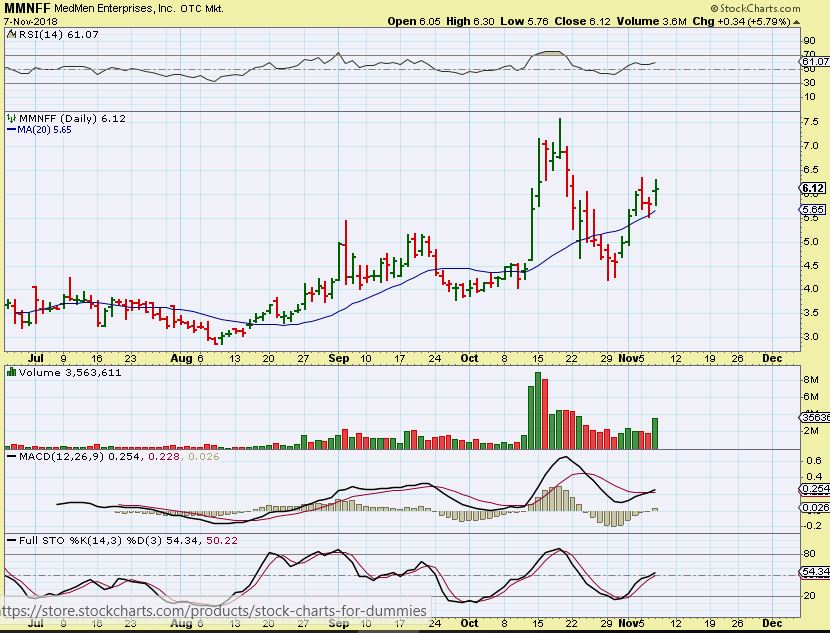Click the RSI(14) 61.07 label
This screenshot has height=633, width=830.
(x=59, y=34)
